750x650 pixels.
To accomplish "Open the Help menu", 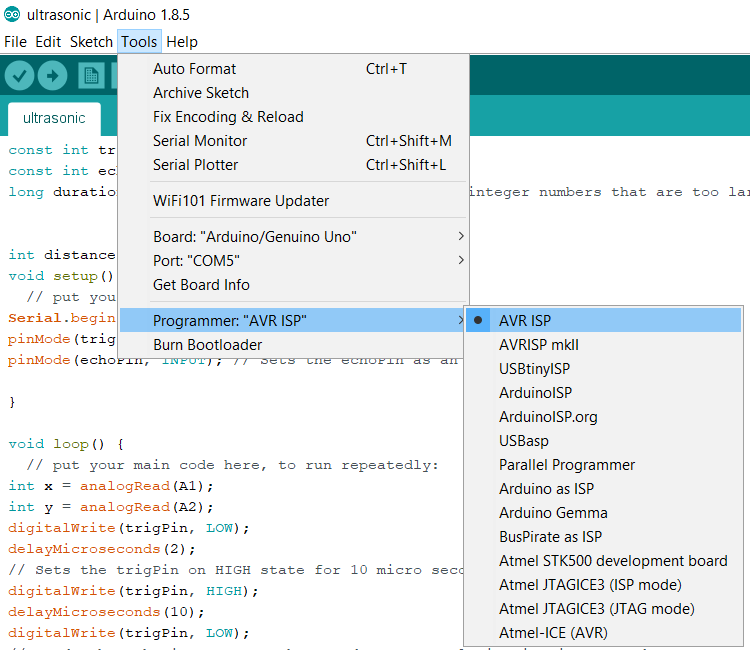I will pyautogui.click(x=182, y=42).
